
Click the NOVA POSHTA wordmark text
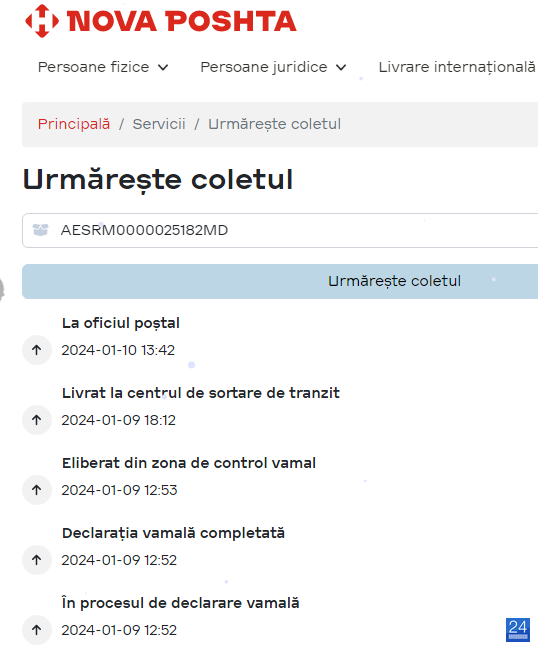(182, 21)
